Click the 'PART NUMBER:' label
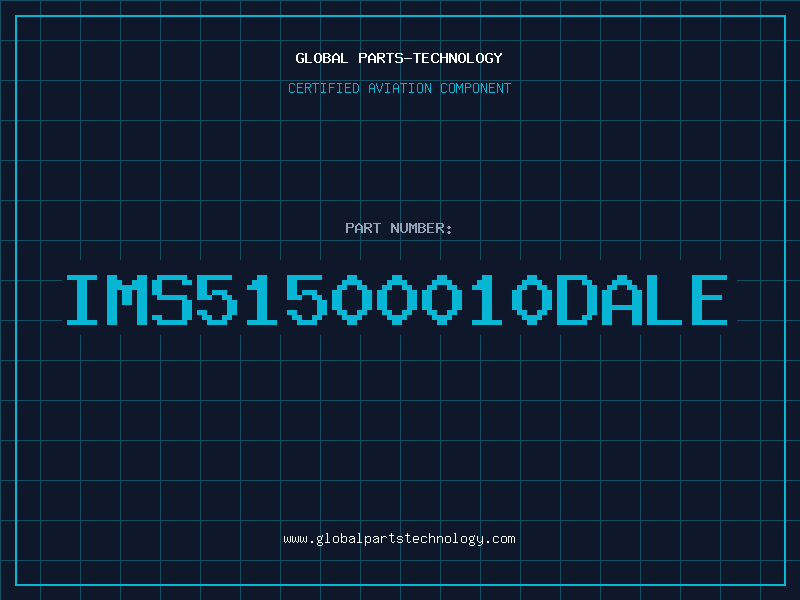800x600 pixels. 399,228
